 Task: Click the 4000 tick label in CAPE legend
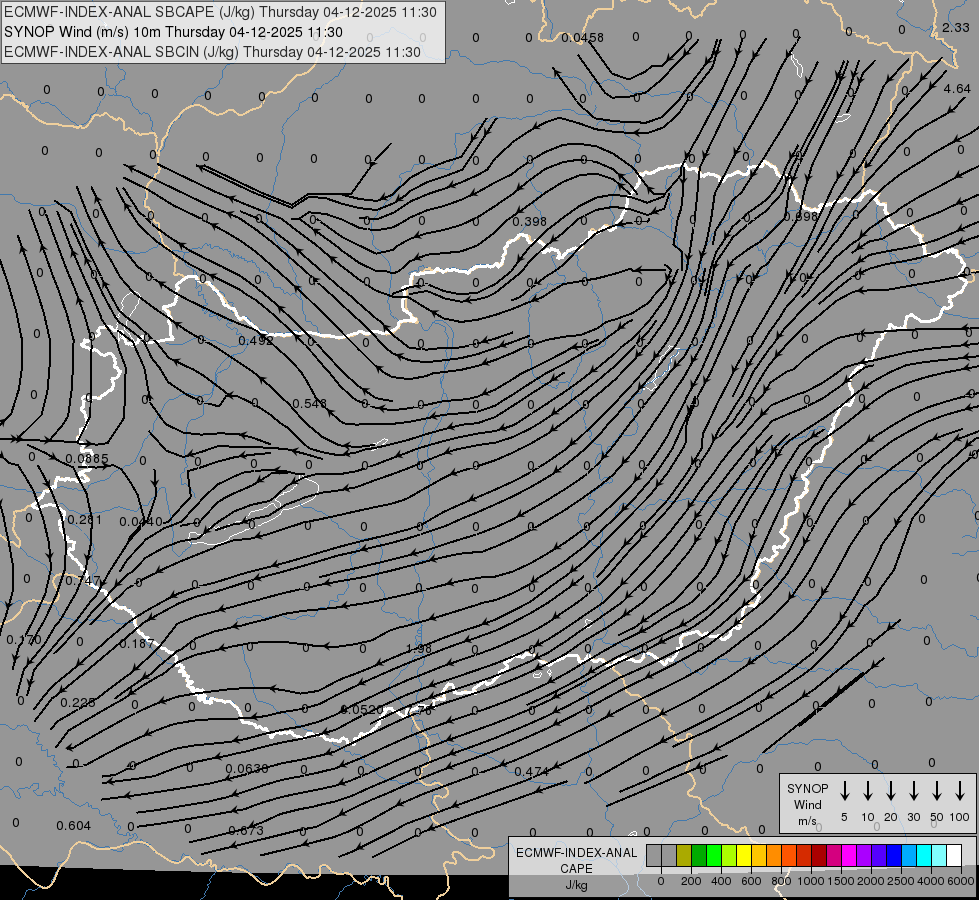(x=931, y=881)
